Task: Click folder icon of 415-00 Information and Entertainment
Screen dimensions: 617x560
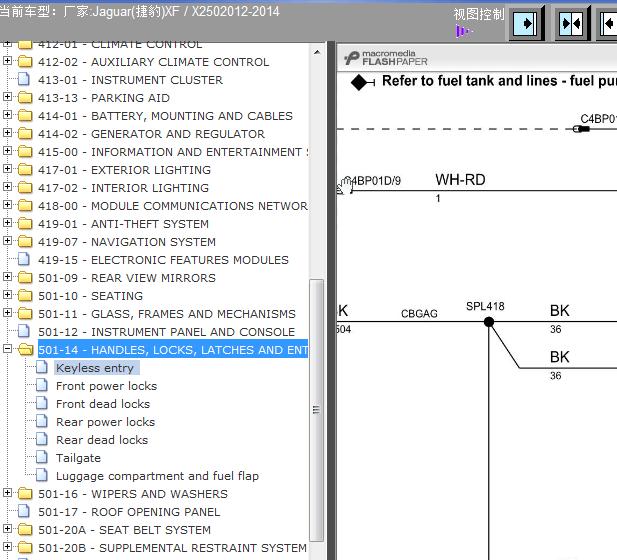Action: (26, 152)
